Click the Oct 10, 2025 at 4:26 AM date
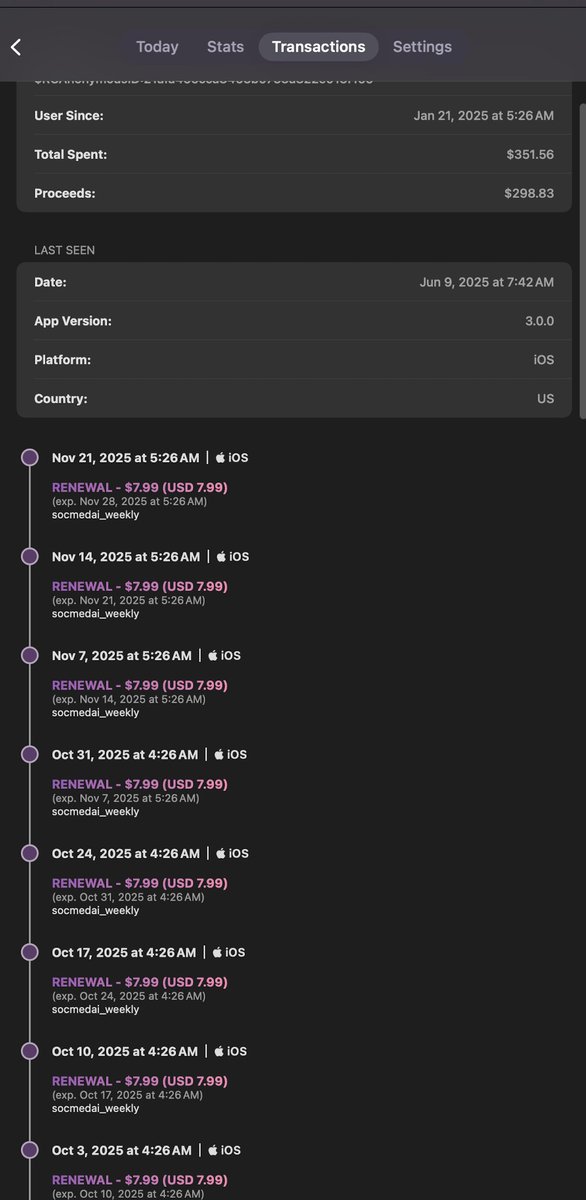The height and width of the screenshot is (1200, 586). [x=125, y=1052]
